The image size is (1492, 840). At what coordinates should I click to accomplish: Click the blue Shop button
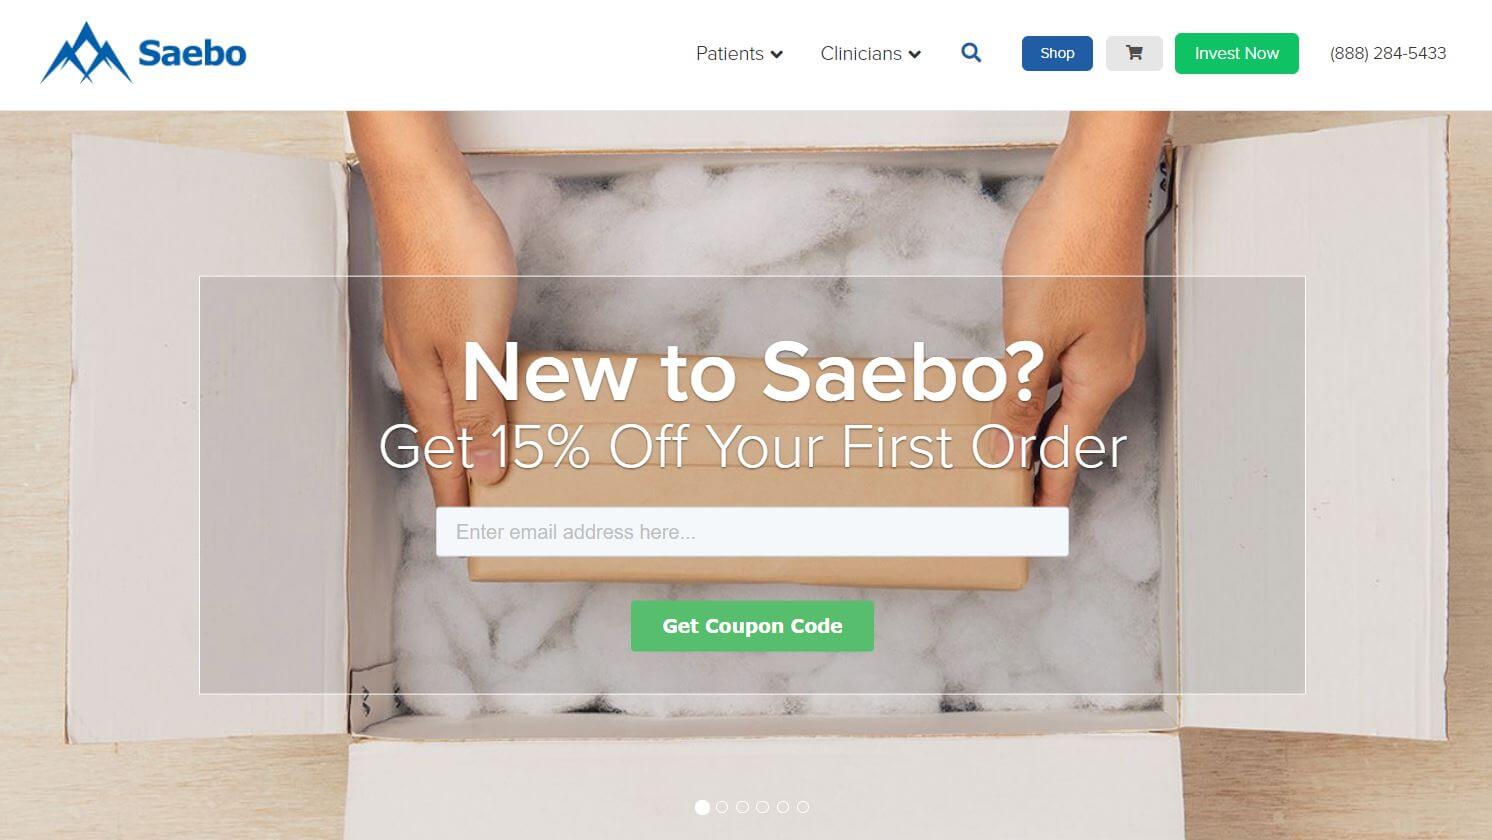click(x=1057, y=53)
